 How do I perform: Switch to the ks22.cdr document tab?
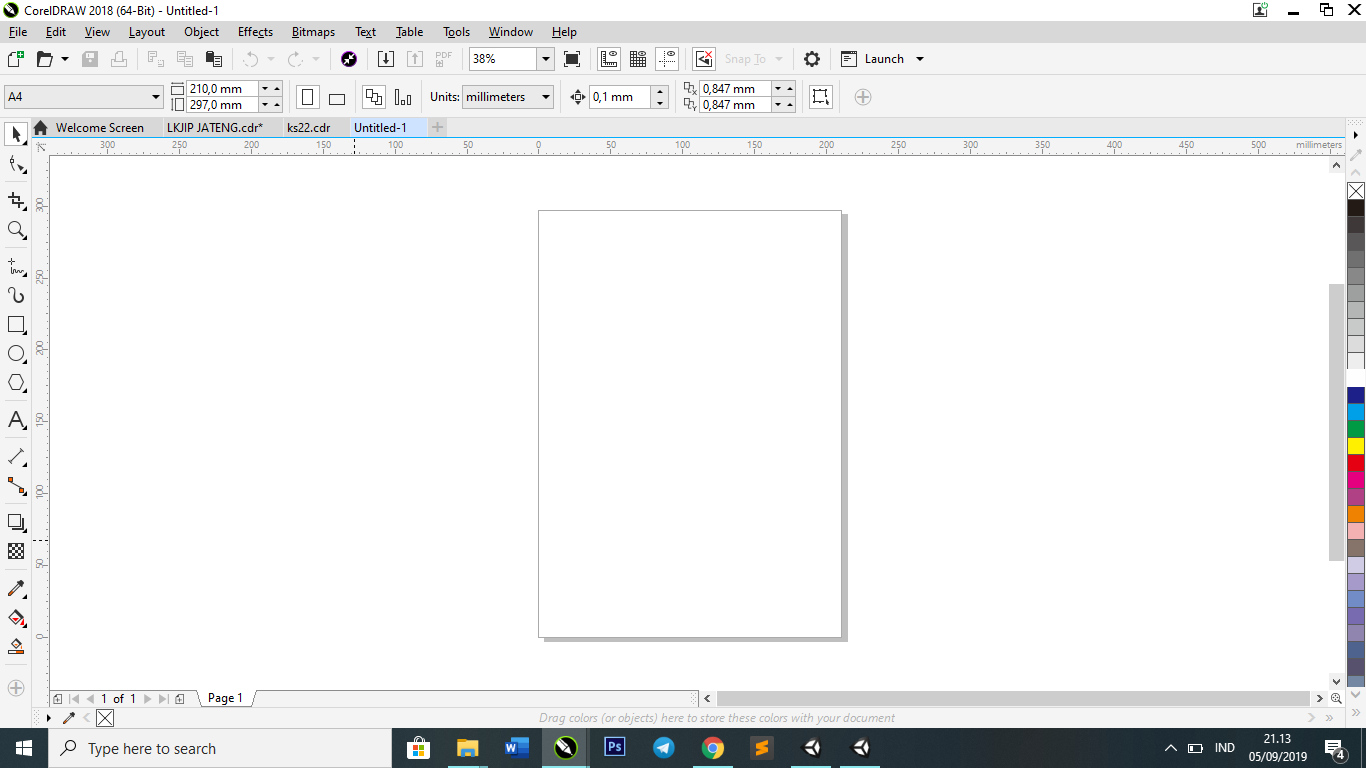click(x=309, y=127)
